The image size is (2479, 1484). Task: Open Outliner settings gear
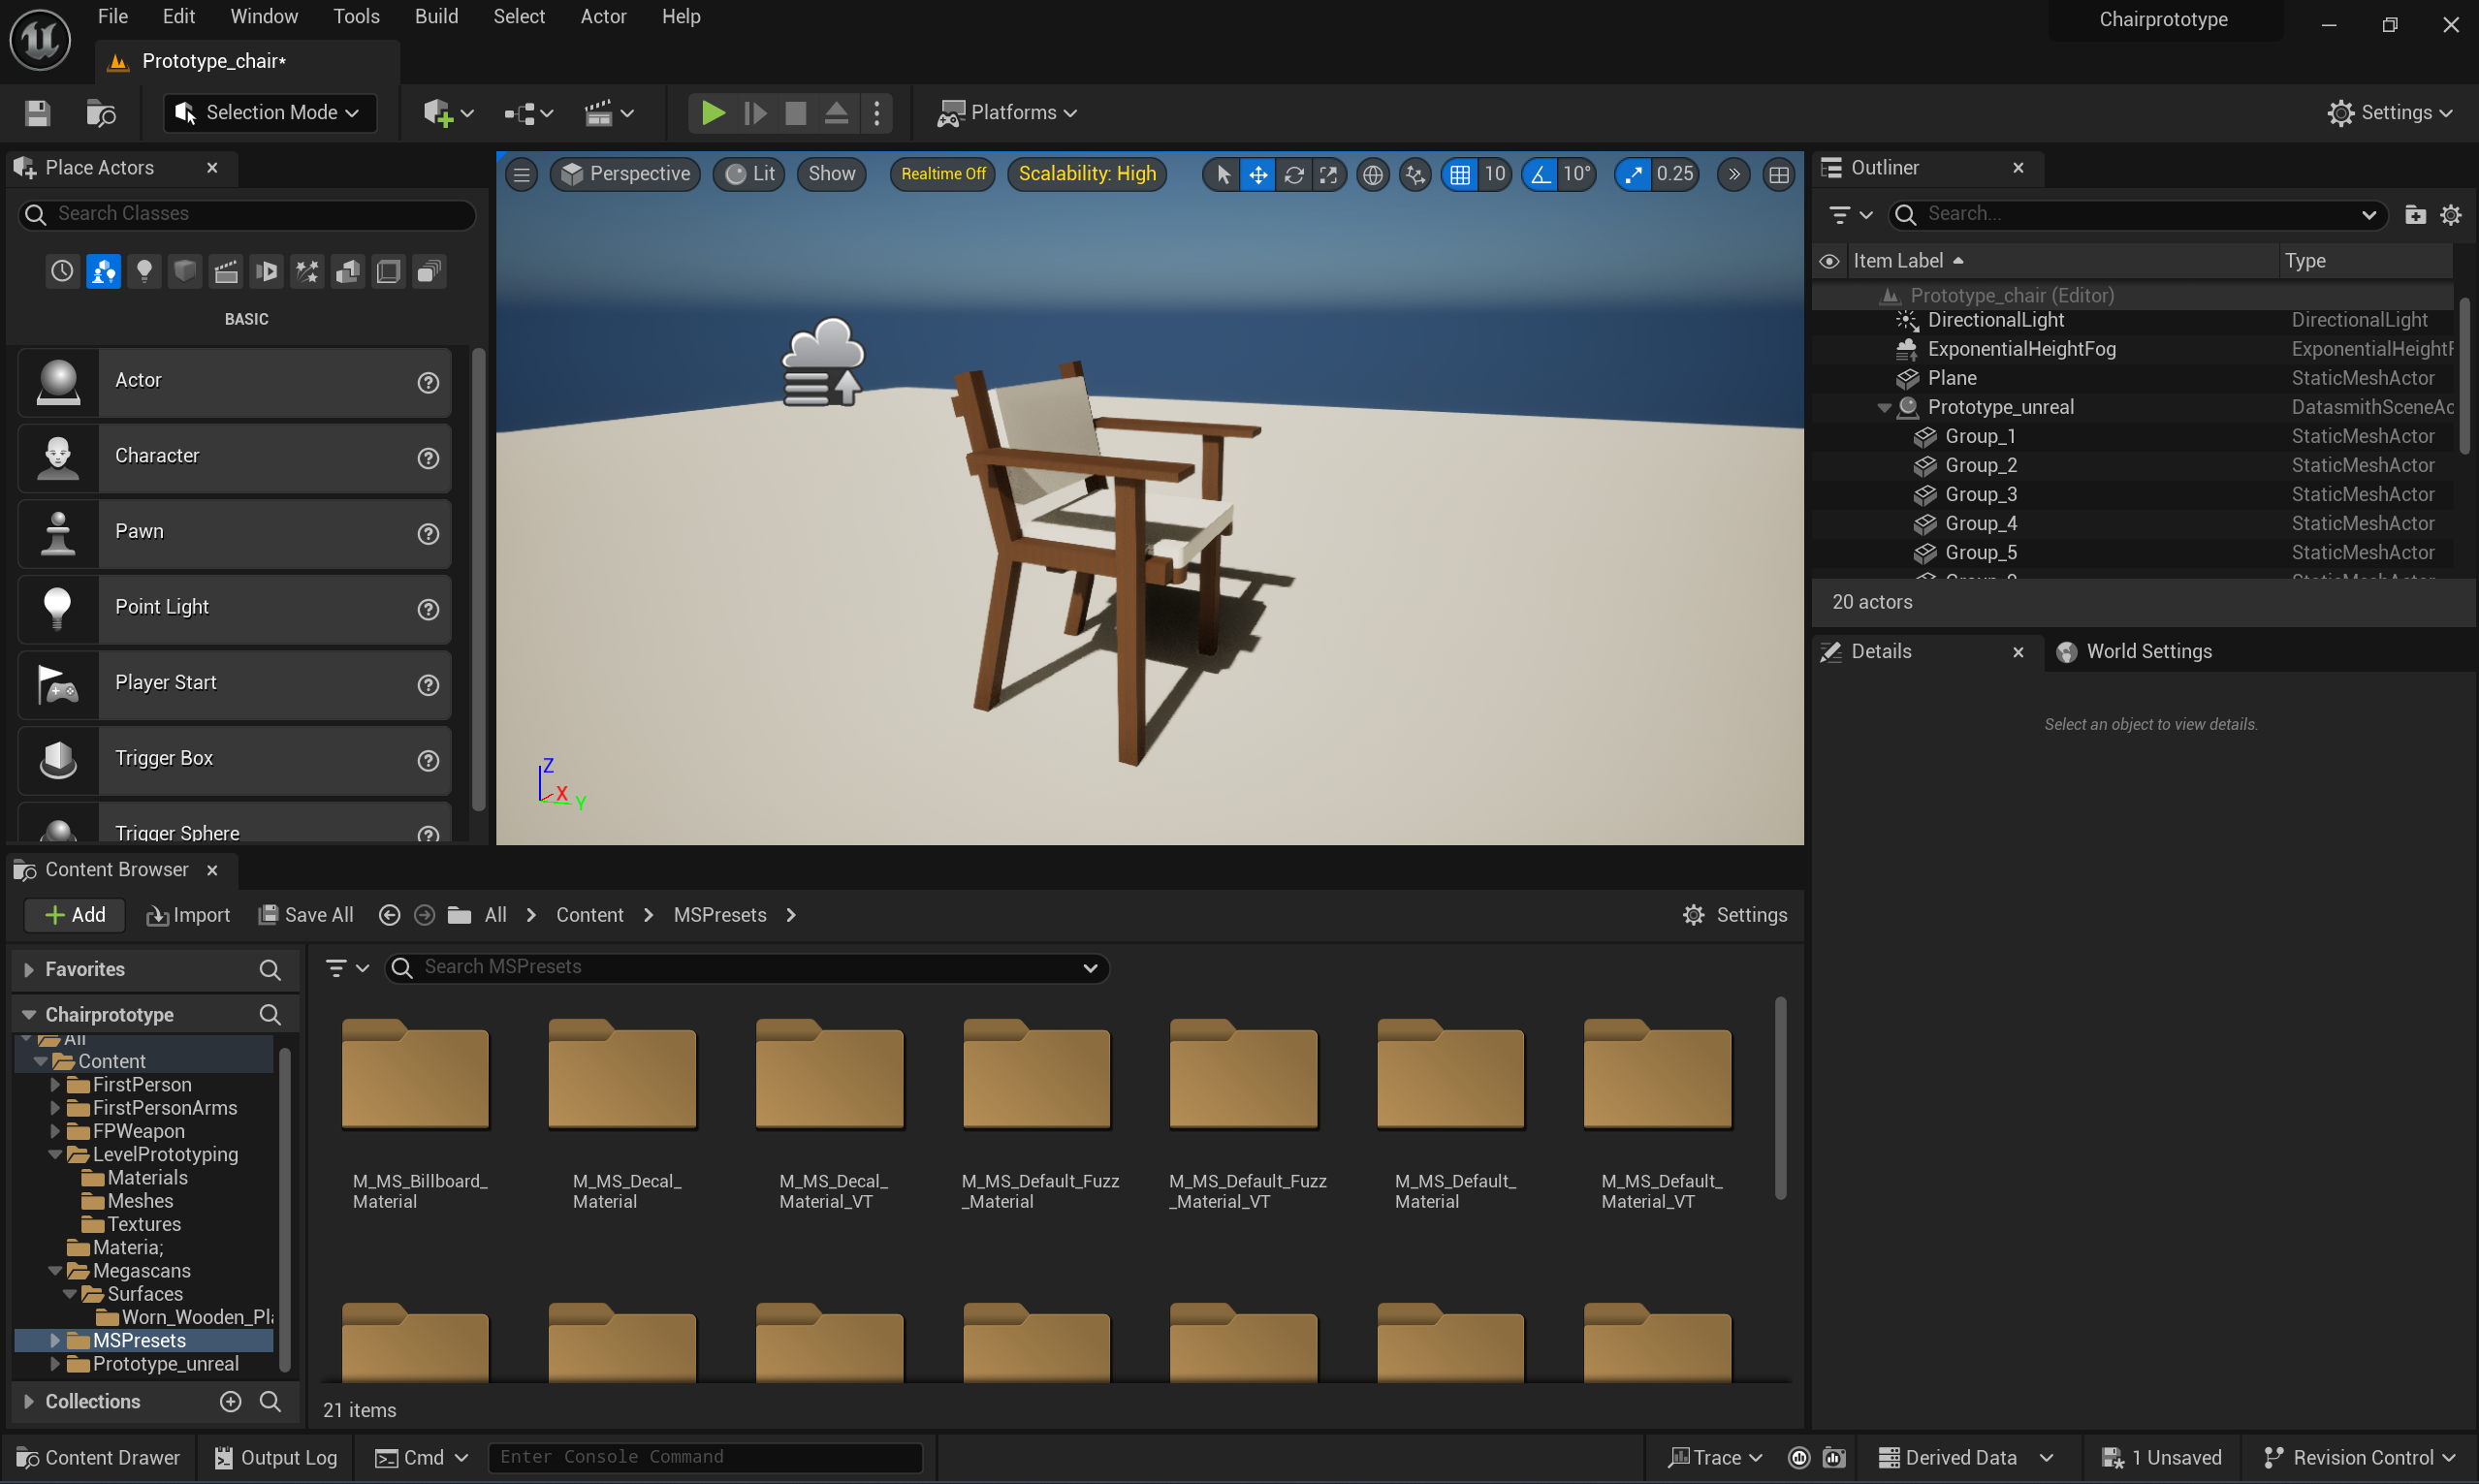coord(2451,214)
